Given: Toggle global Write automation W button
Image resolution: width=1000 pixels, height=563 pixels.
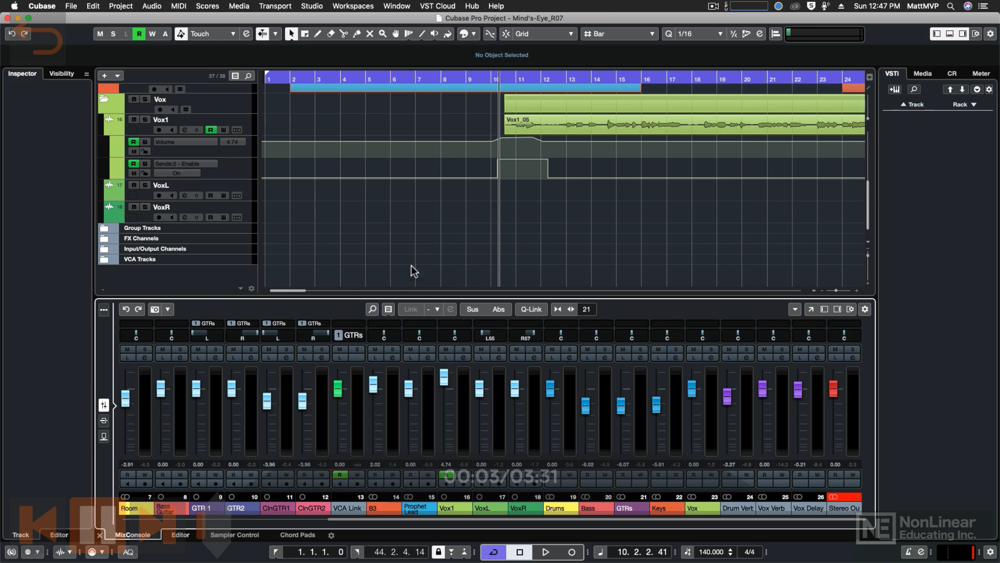Looking at the screenshot, I should click(152, 34).
